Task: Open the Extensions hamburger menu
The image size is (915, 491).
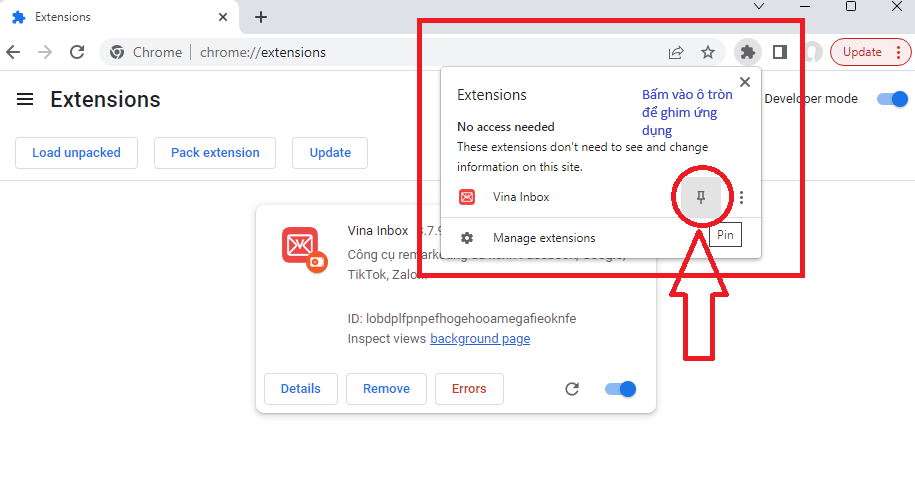Action: [25, 99]
